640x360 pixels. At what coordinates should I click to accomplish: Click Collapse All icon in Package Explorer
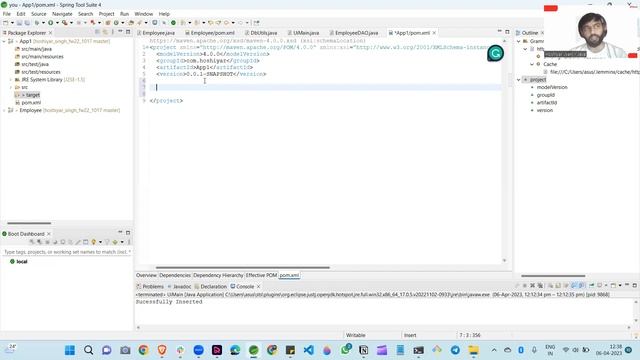97,32
